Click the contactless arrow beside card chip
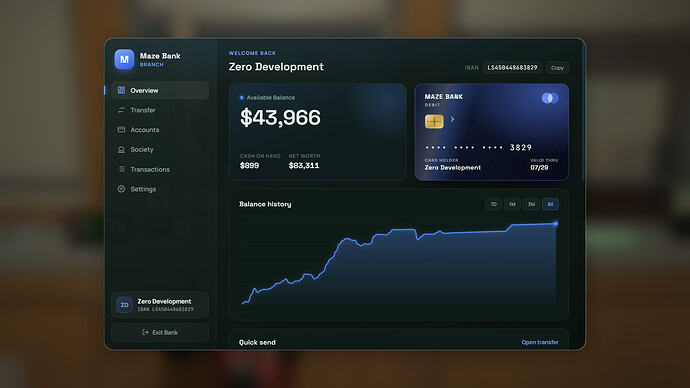This screenshot has width=690, height=388. [x=452, y=119]
